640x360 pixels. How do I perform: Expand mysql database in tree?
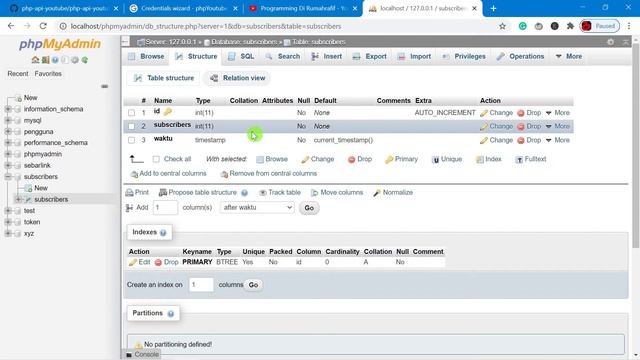tap(8, 120)
